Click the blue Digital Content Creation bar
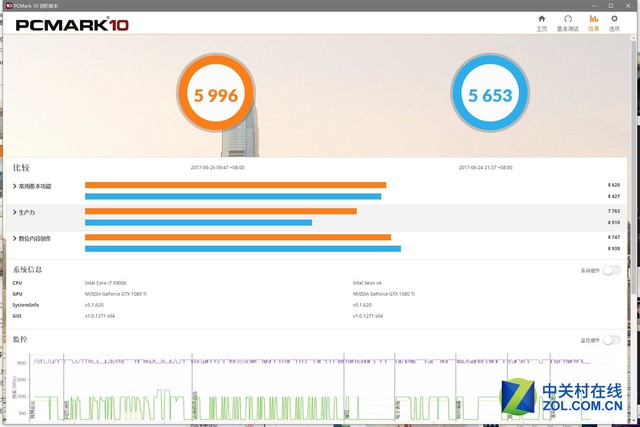 [x=242, y=248]
